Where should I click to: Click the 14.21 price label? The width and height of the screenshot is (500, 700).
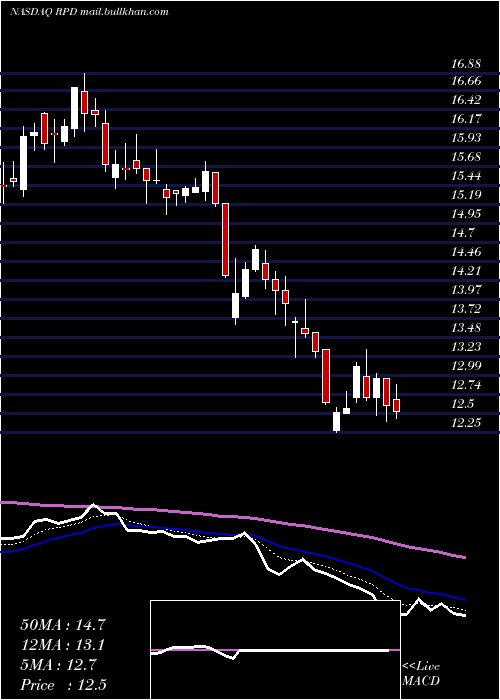(466, 271)
